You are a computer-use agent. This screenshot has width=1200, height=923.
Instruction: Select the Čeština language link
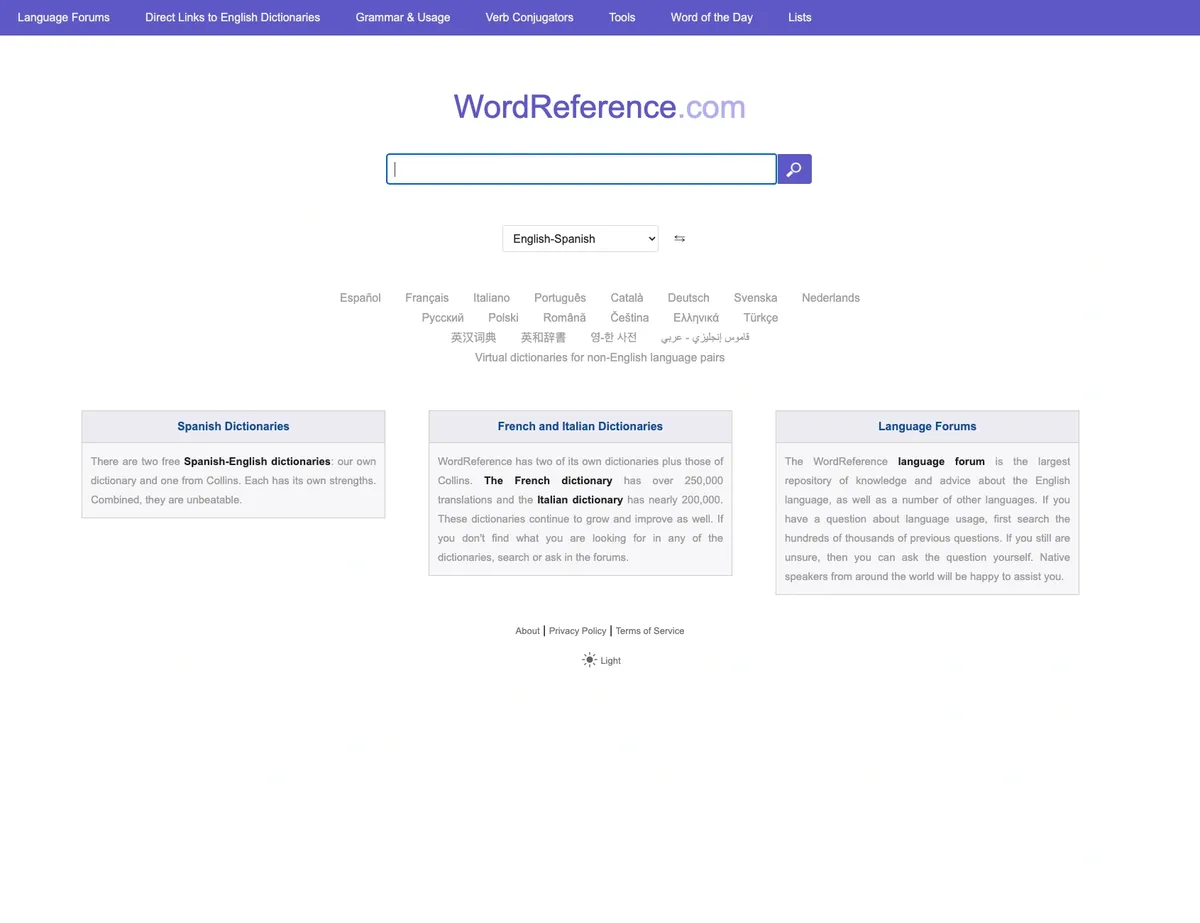[630, 318]
